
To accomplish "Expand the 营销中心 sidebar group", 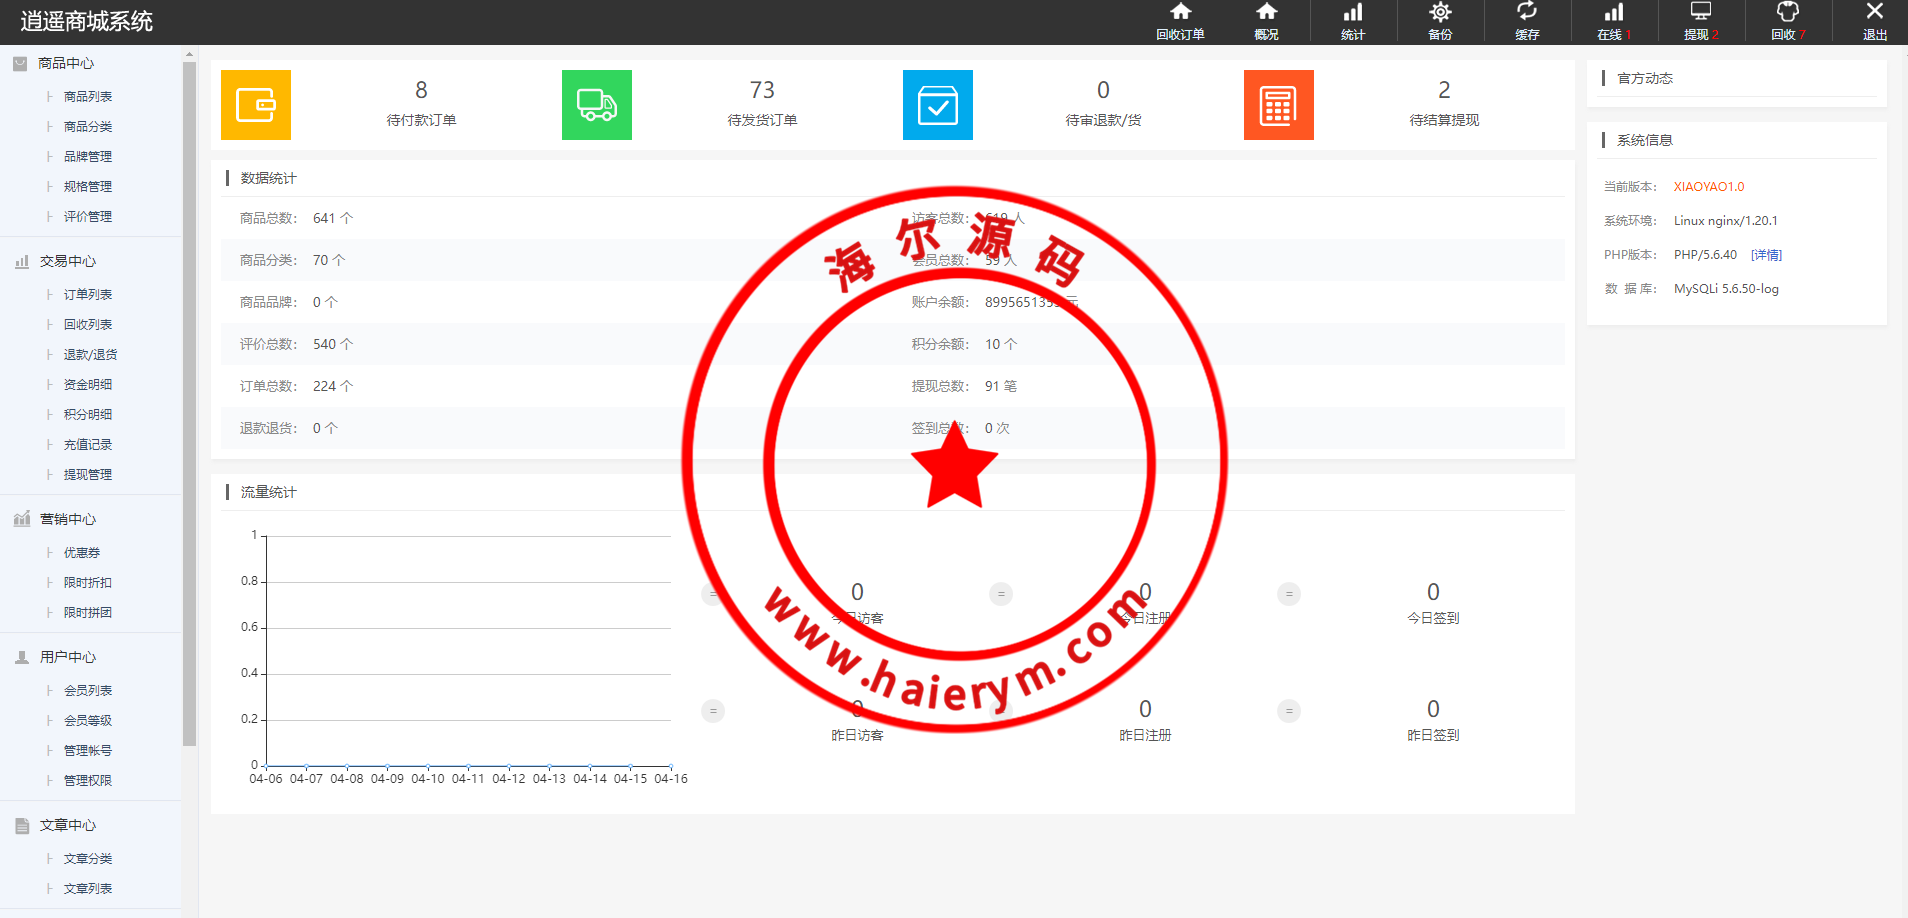I will click(x=68, y=519).
